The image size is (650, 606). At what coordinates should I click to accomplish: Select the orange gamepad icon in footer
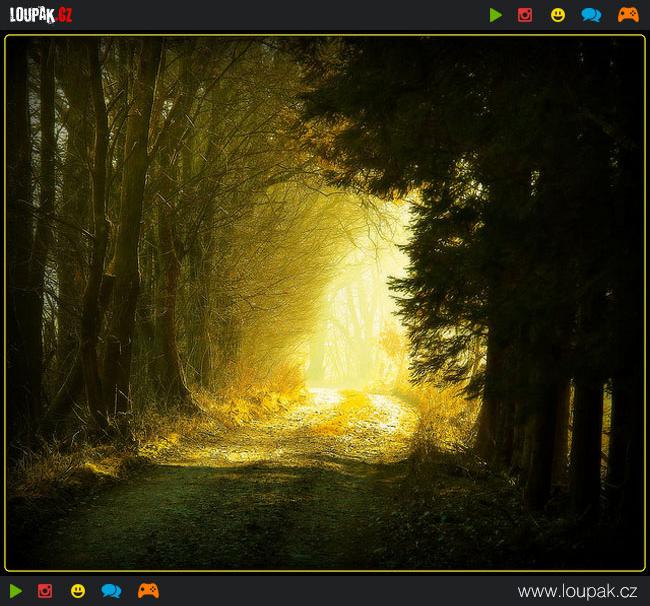point(148,591)
